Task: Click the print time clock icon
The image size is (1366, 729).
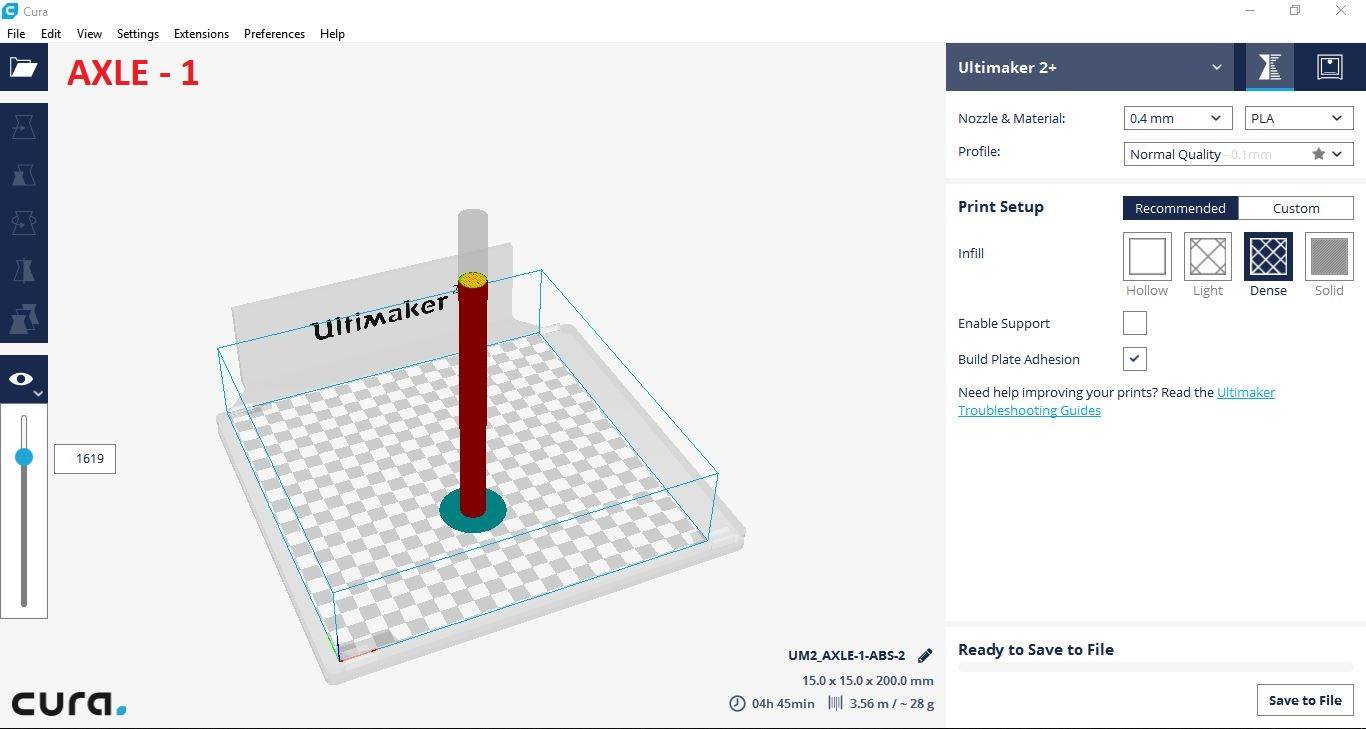Action: click(x=737, y=703)
